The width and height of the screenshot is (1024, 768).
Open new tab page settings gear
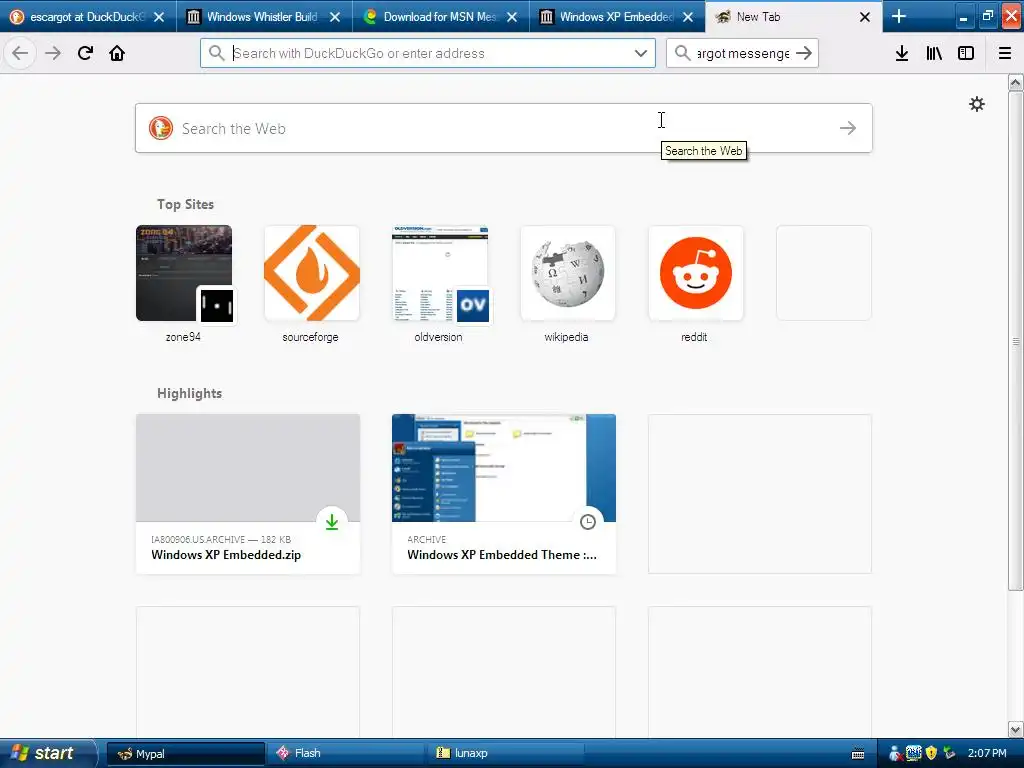point(976,104)
